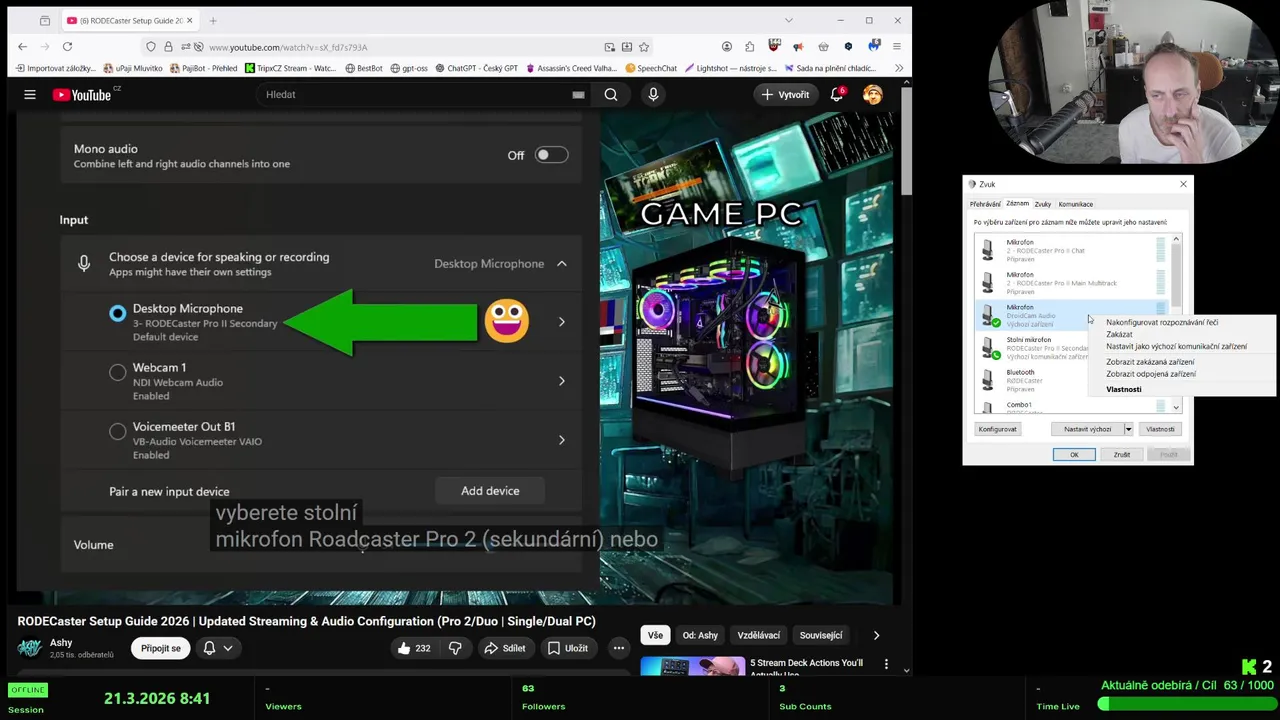Viewport: 1280px width, 720px height.
Task: Open the YouTube hamburger guide menu
Action: click(x=30, y=95)
